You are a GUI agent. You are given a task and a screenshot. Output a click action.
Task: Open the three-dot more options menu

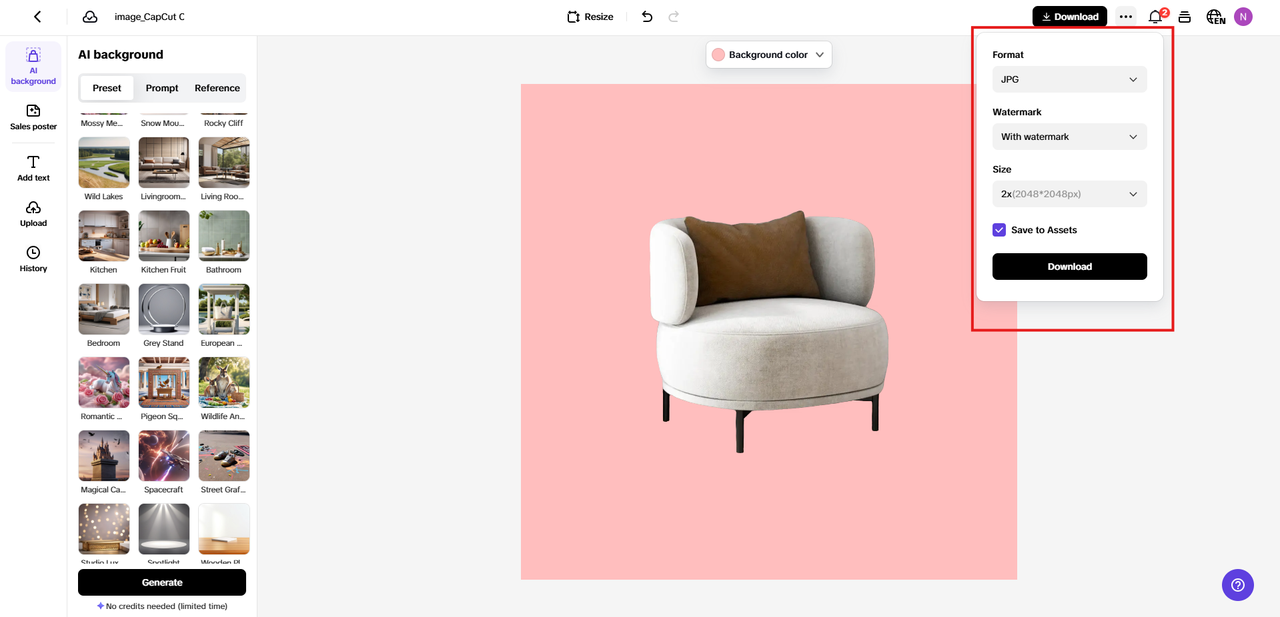click(1126, 17)
